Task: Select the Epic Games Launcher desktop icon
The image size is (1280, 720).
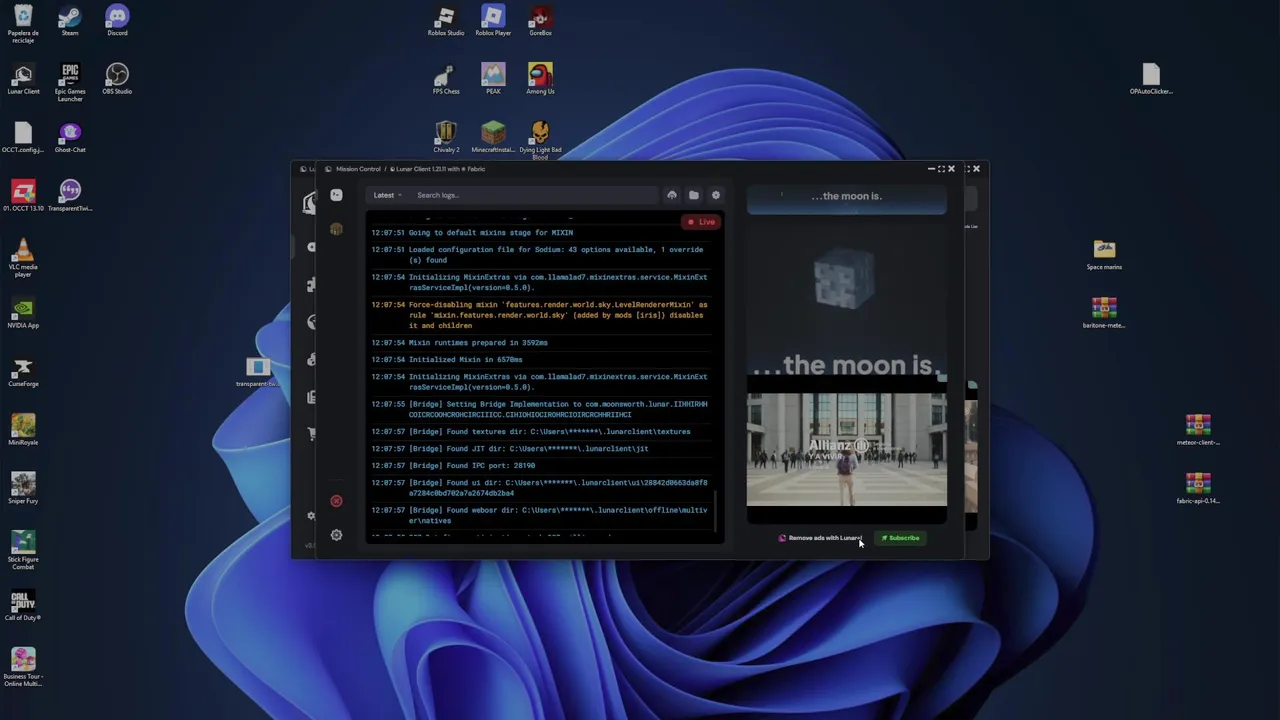Action: point(70,82)
